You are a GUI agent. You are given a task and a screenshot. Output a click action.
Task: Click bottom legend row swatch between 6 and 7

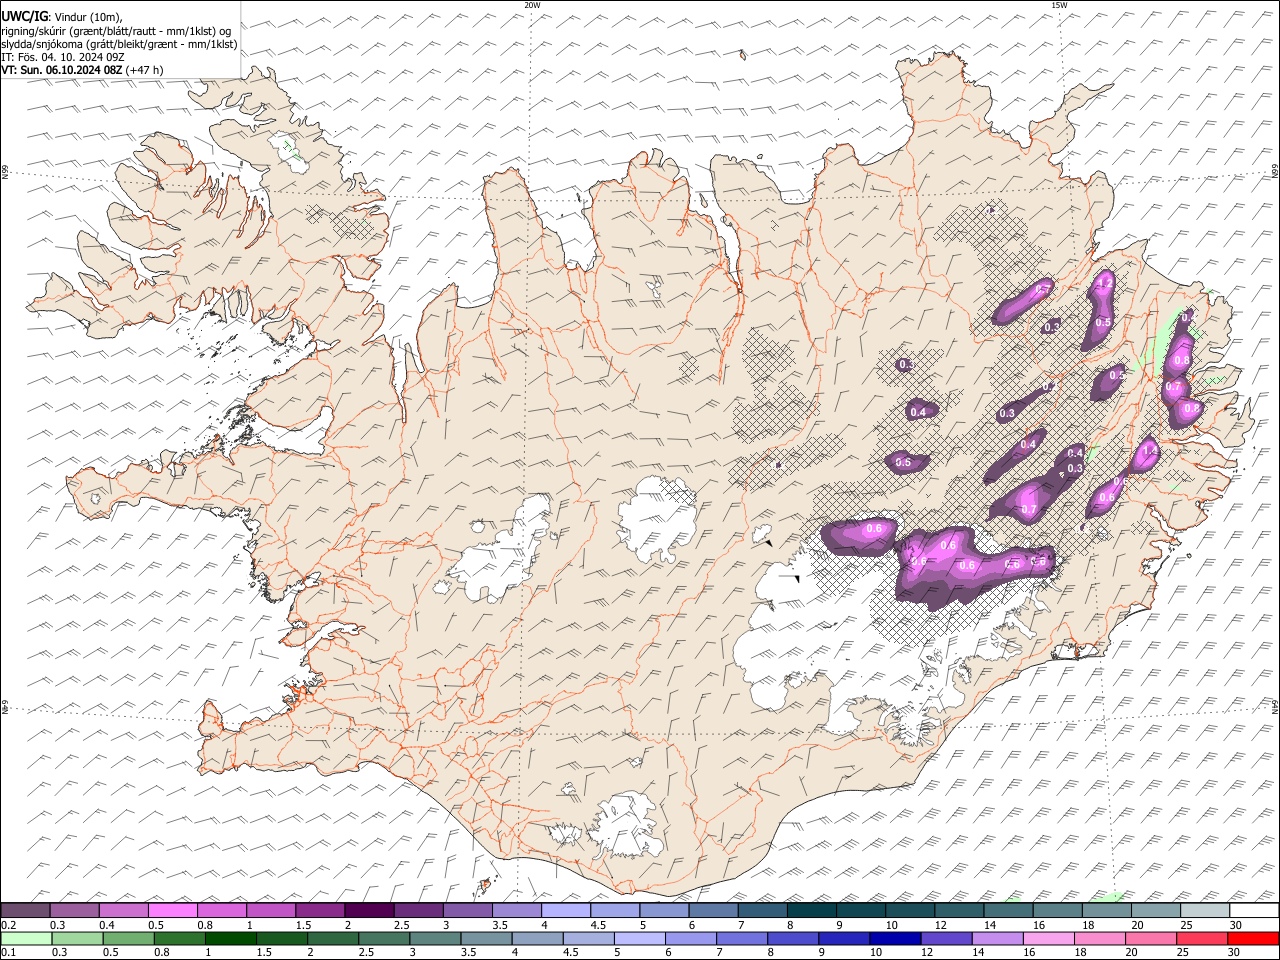pyautogui.click(x=689, y=938)
